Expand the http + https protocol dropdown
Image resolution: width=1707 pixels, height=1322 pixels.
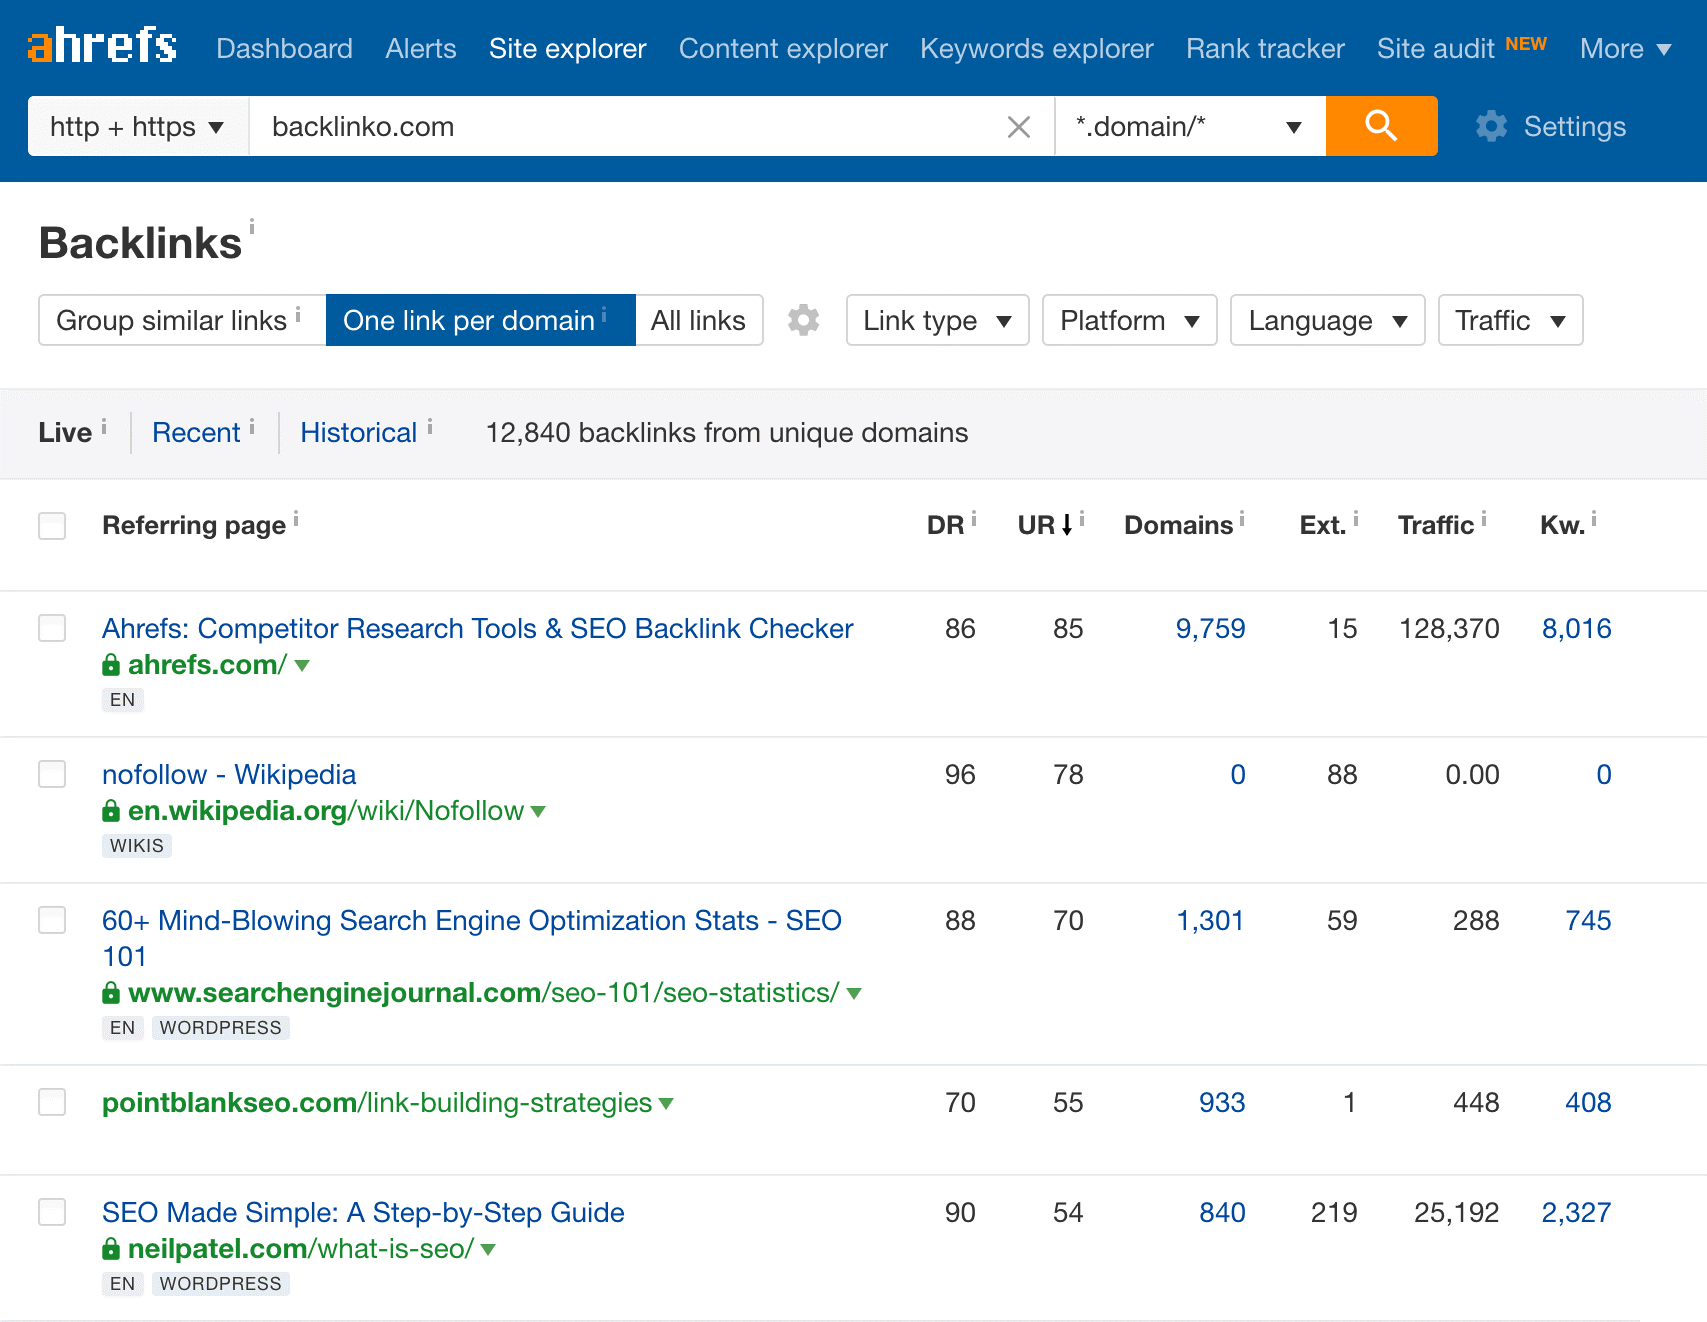tap(137, 127)
